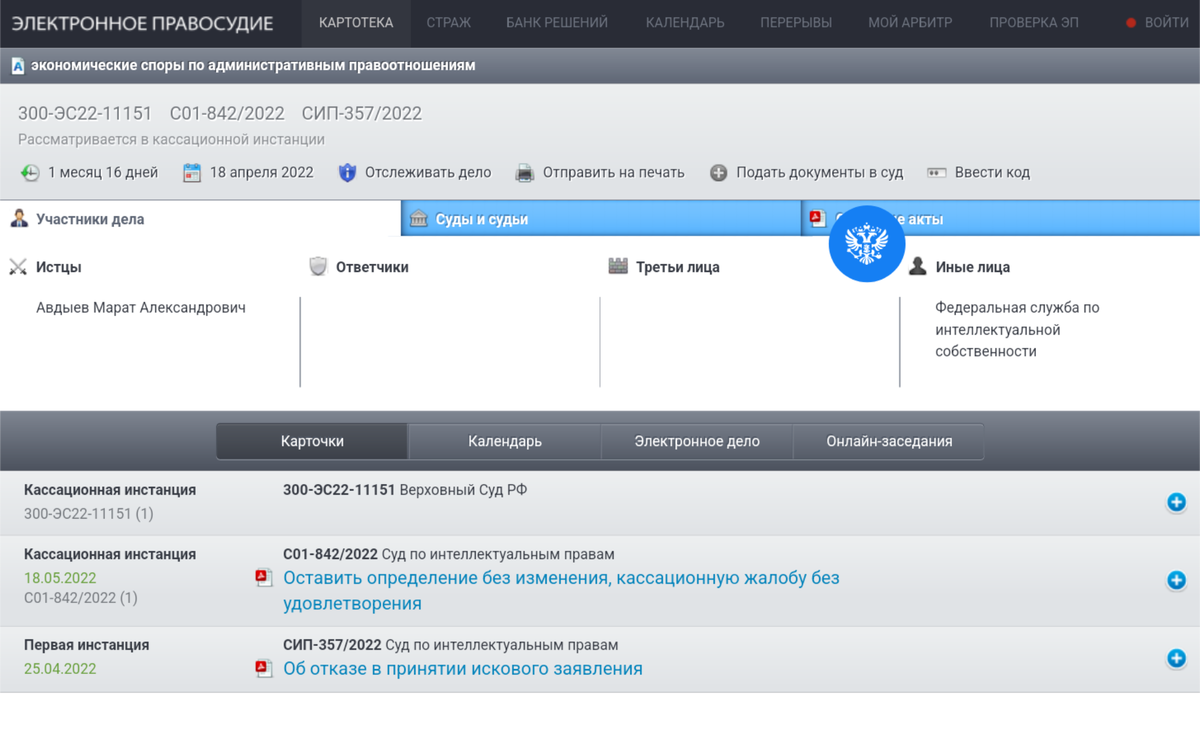Click the date 18.05.2022

point(60,578)
